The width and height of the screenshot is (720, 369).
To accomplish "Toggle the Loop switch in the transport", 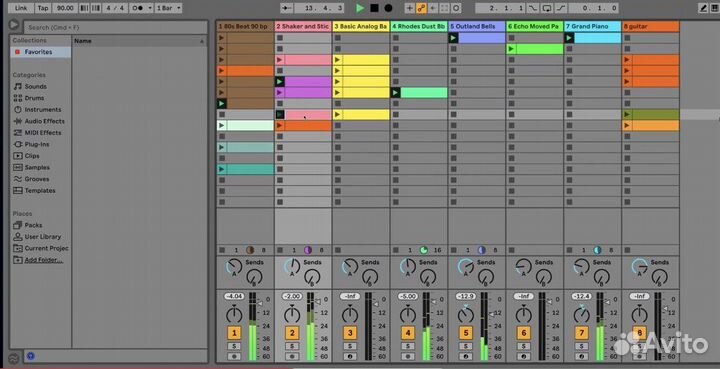I will click(x=547, y=8).
